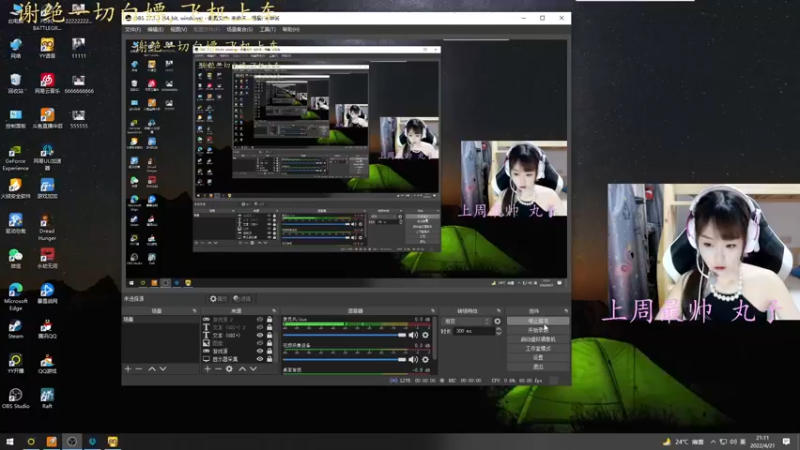This screenshot has height=450, width=800.
Task: Toggle visibility of the 显示器采集 source
Action: click(260, 359)
